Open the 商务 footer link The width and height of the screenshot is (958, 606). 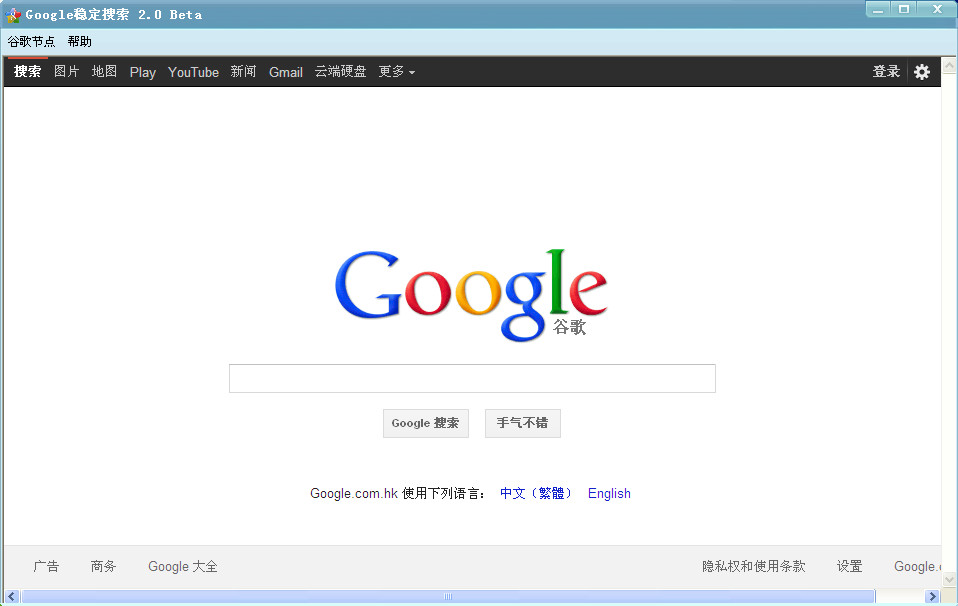pos(103,566)
